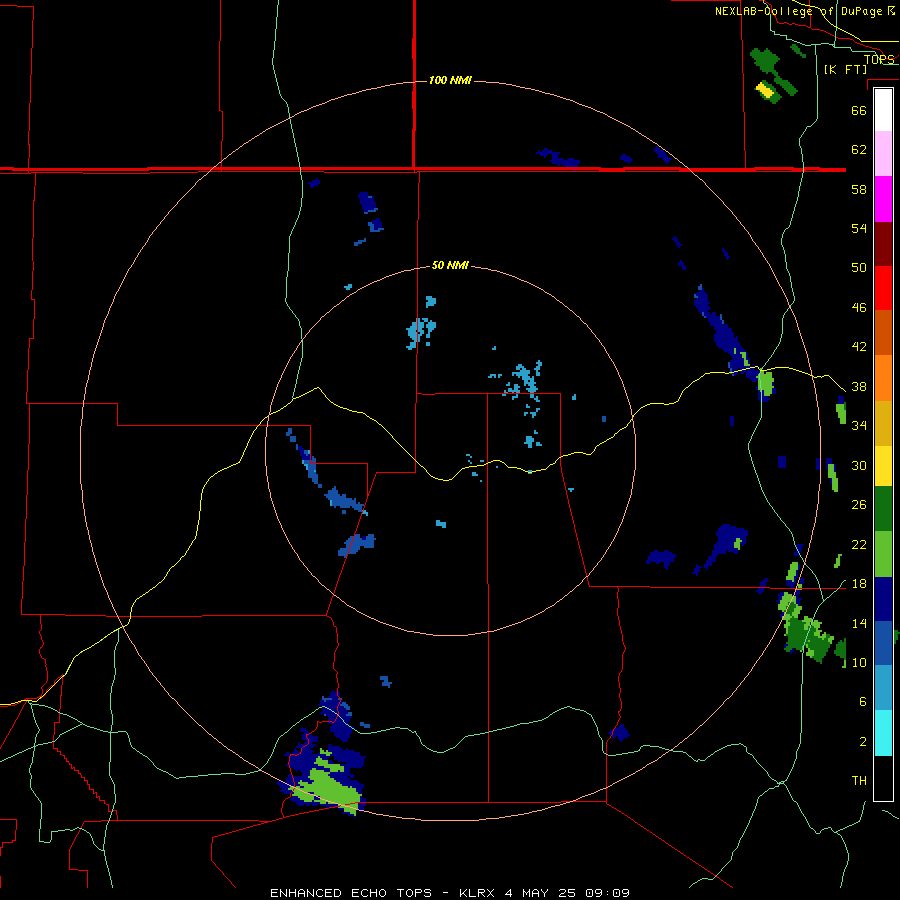
Task: Click the 100 NMI range ring label
Action: 451,80
